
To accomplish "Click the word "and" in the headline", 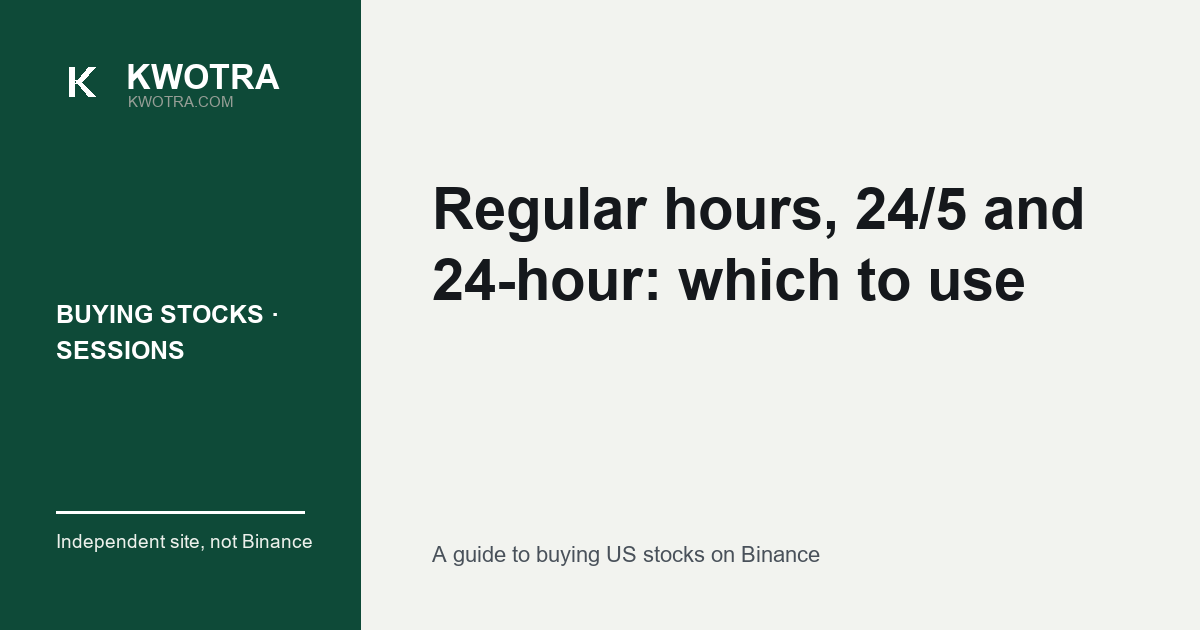I will coord(1034,210).
